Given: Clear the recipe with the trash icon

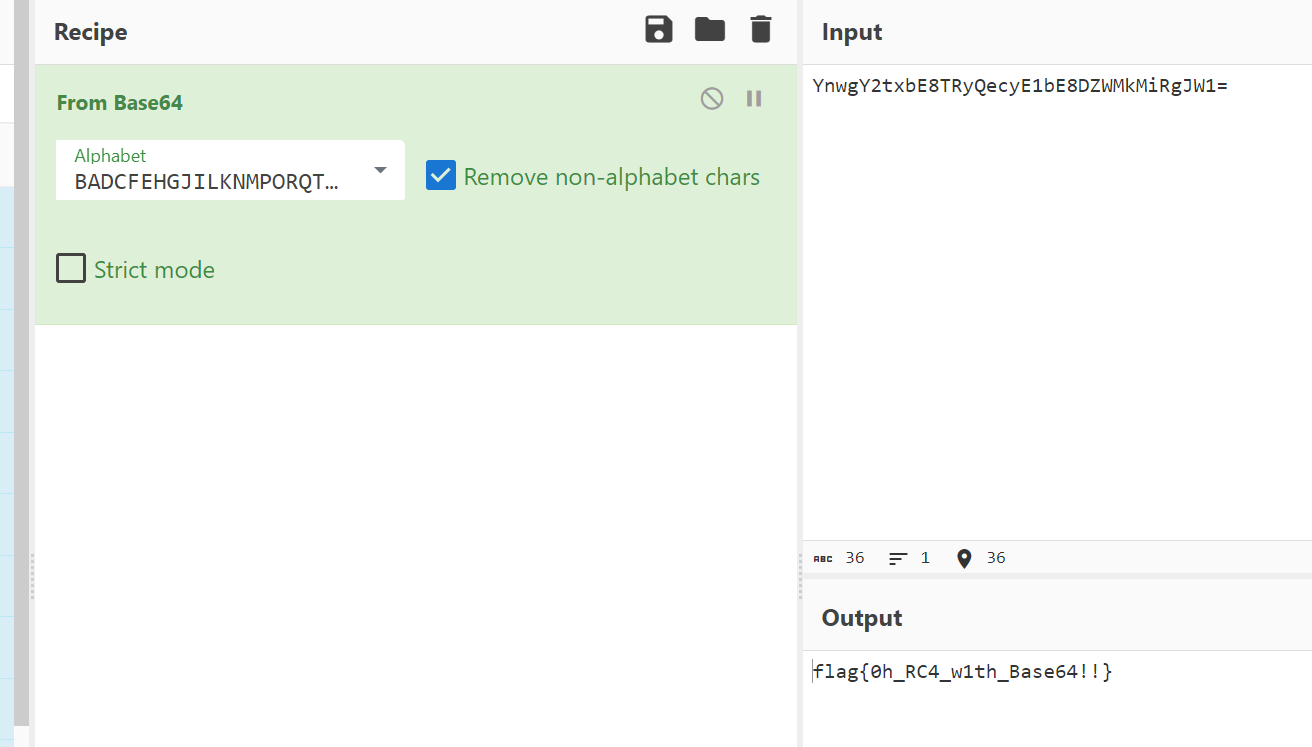Looking at the screenshot, I should (x=761, y=30).
